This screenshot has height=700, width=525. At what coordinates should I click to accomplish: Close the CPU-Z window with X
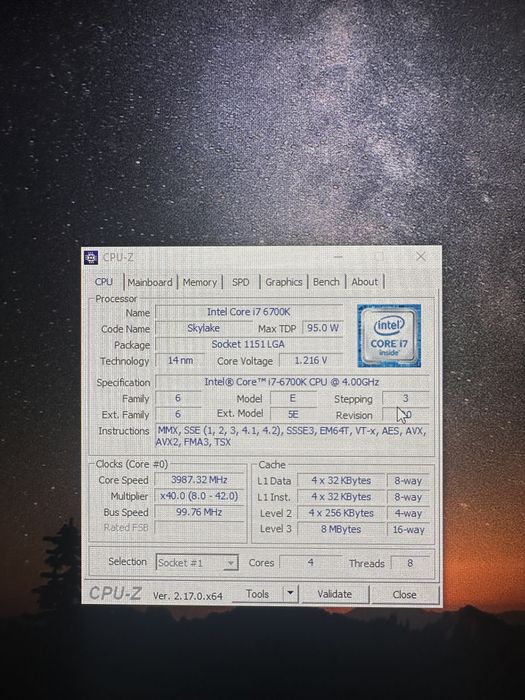(421, 257)
